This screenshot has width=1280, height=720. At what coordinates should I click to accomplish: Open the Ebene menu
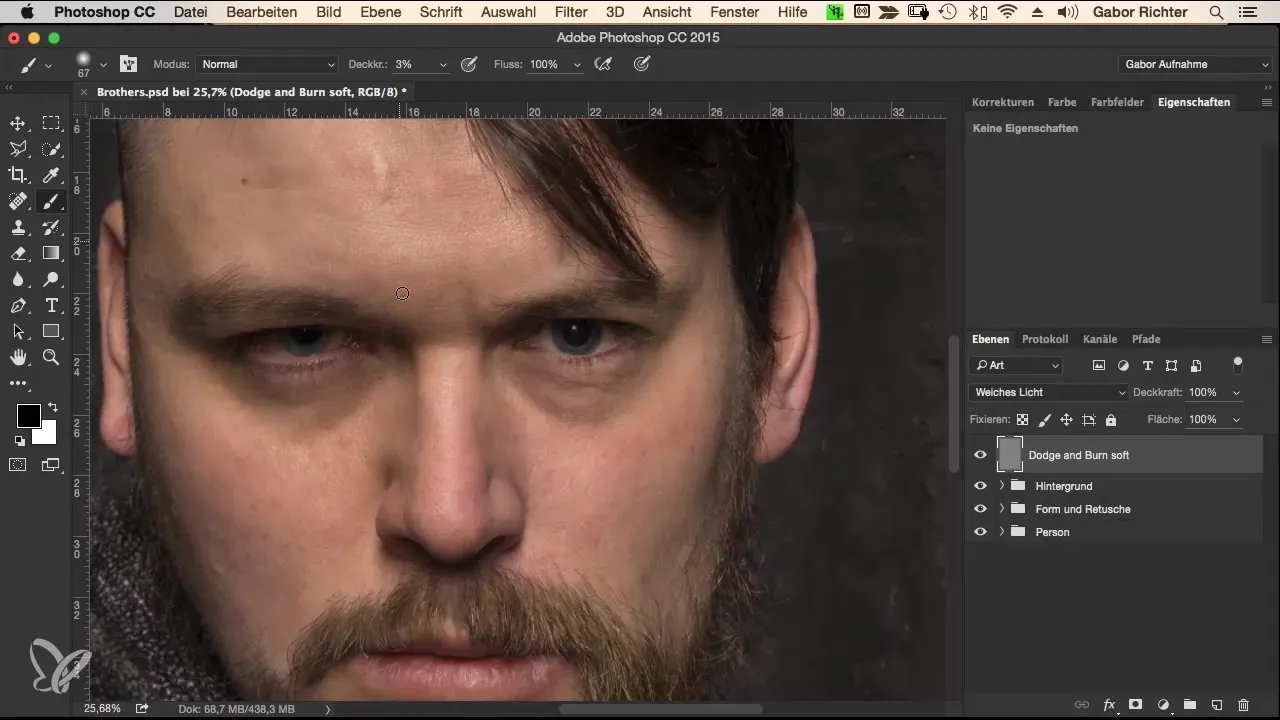coord(380,12)
